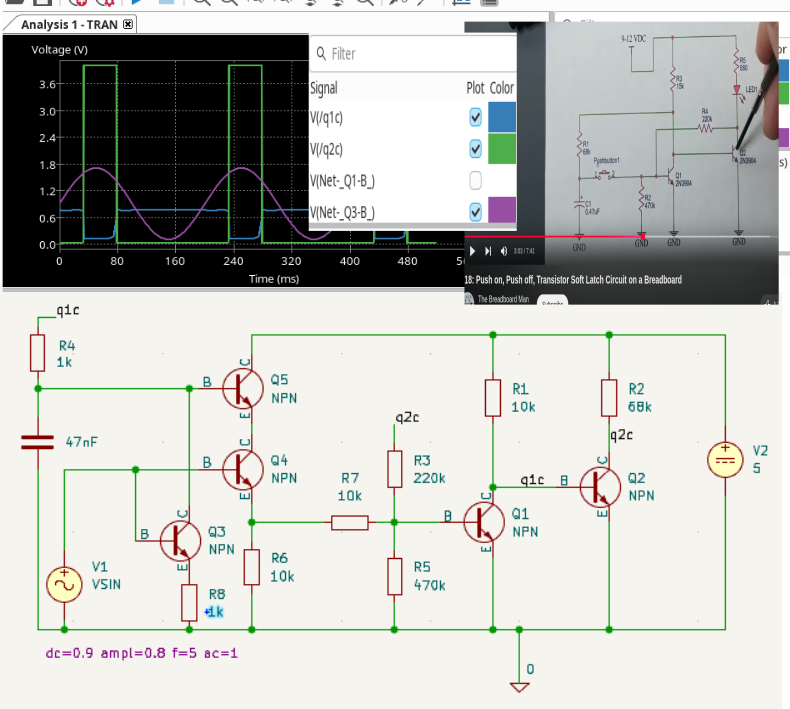Select the 47nF capacitor symbol

pos(38,442)
